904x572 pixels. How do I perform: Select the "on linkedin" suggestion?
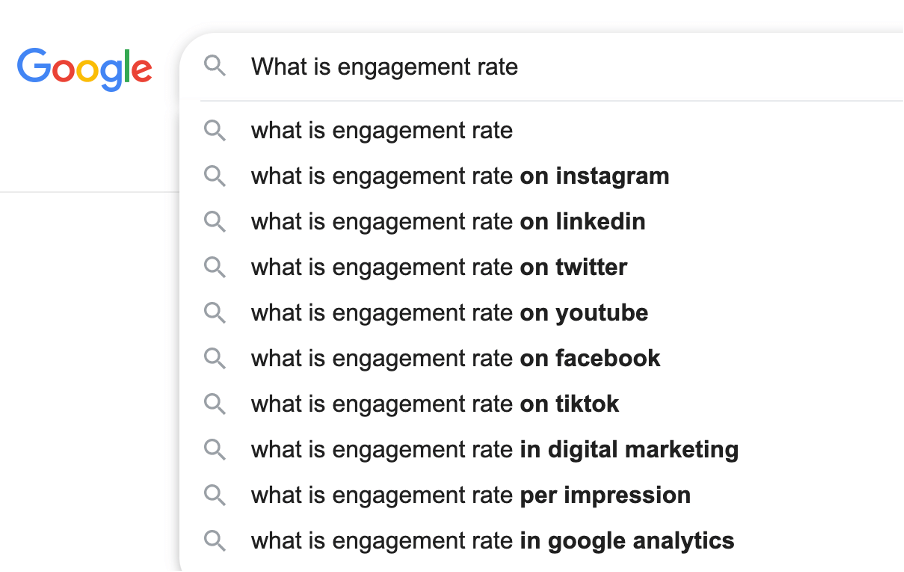[x=448, y=221]
